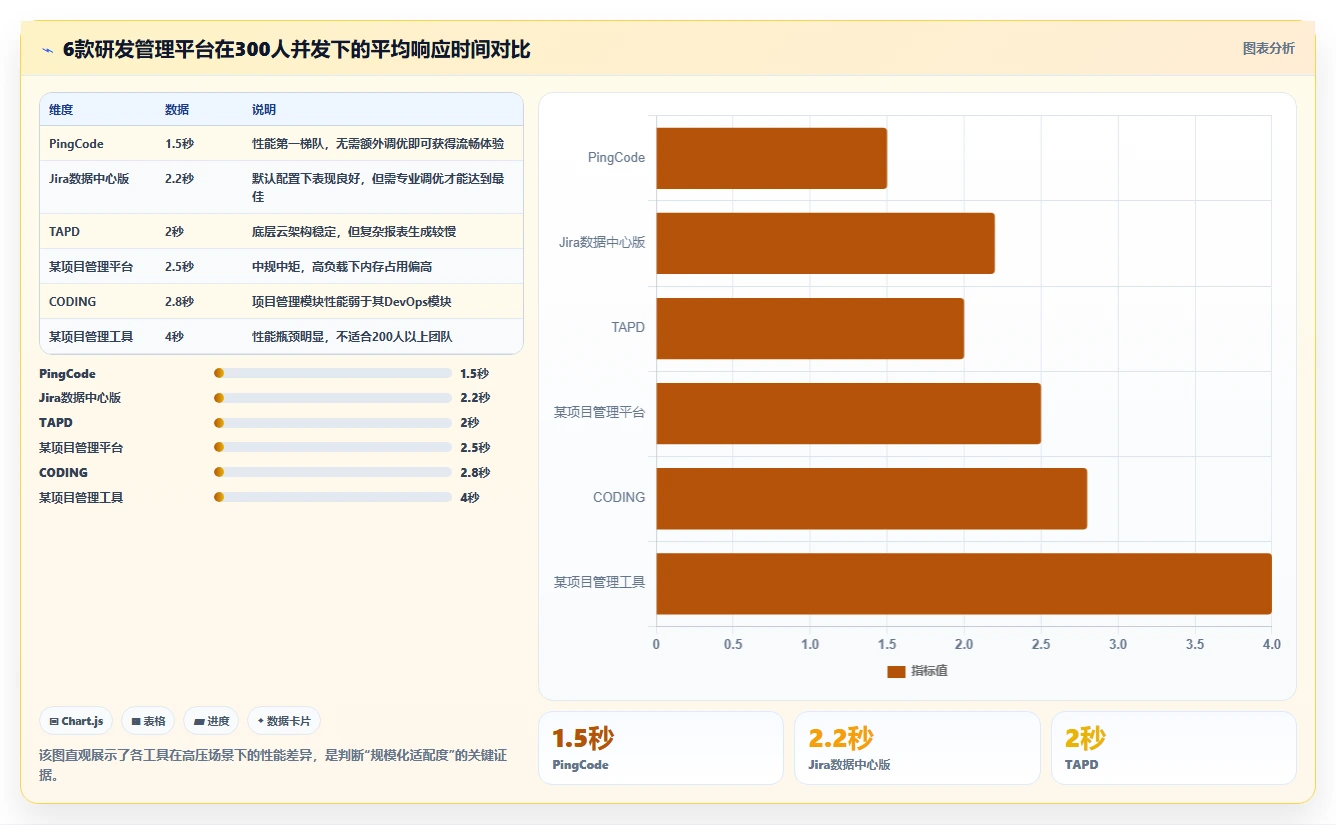Click the 维度 column header
This screenshot has height=825, width=1336.
point(61,110)
